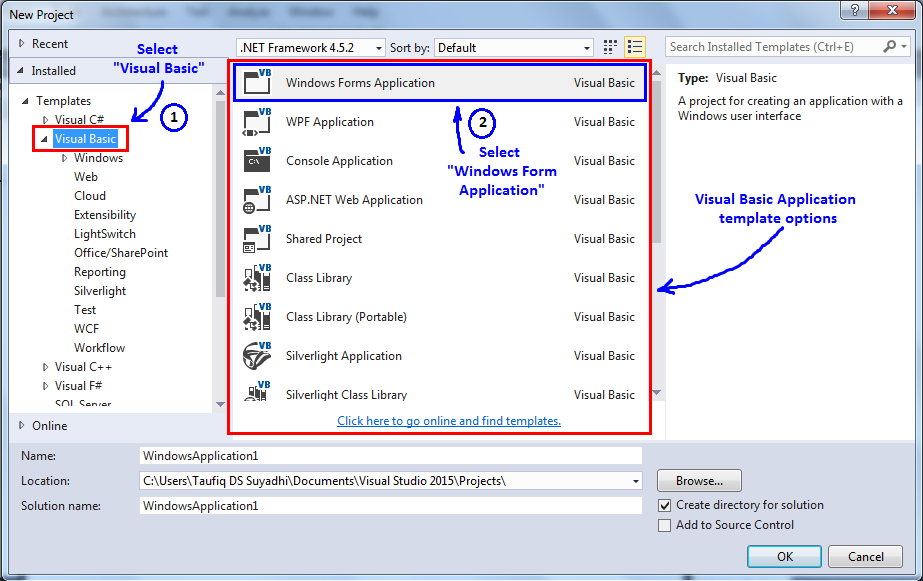Image resolution: width=923 pixels, height=581 pixels.
Task: Click the project Name input field
Action: (x=391, y=456)
